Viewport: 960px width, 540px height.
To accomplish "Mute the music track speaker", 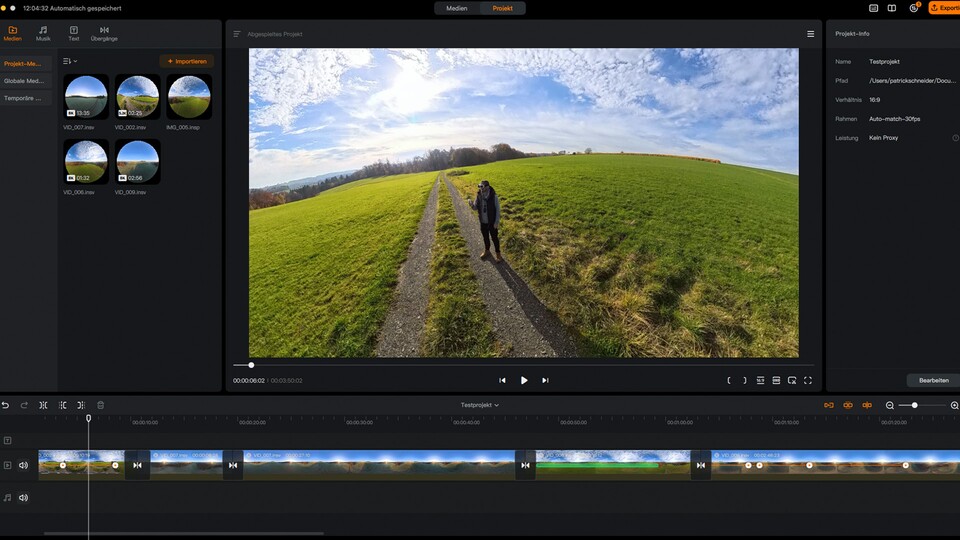I will [24, 497].
